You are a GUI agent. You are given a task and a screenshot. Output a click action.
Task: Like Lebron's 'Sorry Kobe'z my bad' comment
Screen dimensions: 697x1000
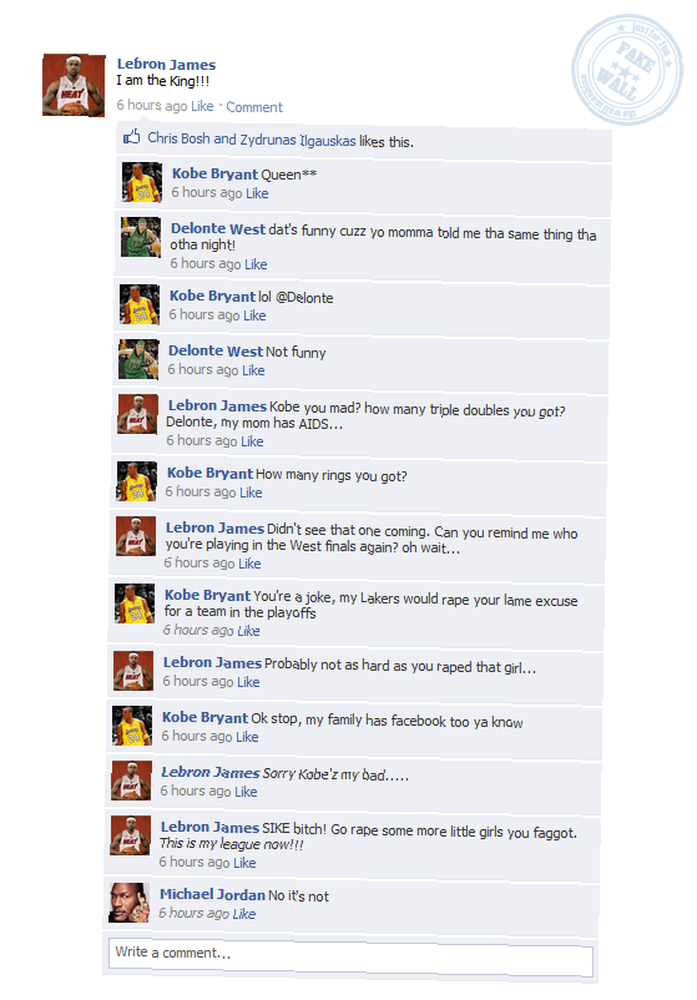pos(246,791)
